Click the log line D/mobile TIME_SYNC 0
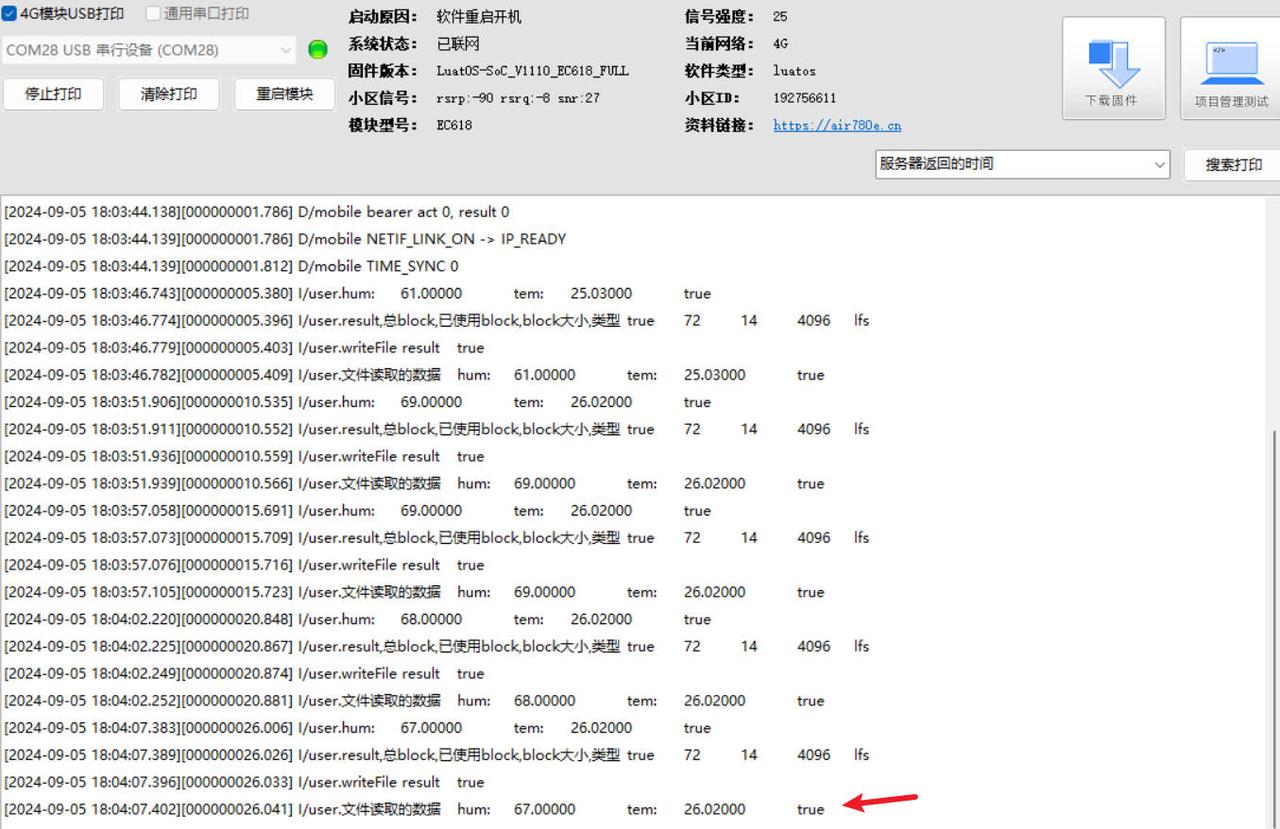The height and width of the screenshot is (829, 1280). pyautogui.click(x=231, y=266)
